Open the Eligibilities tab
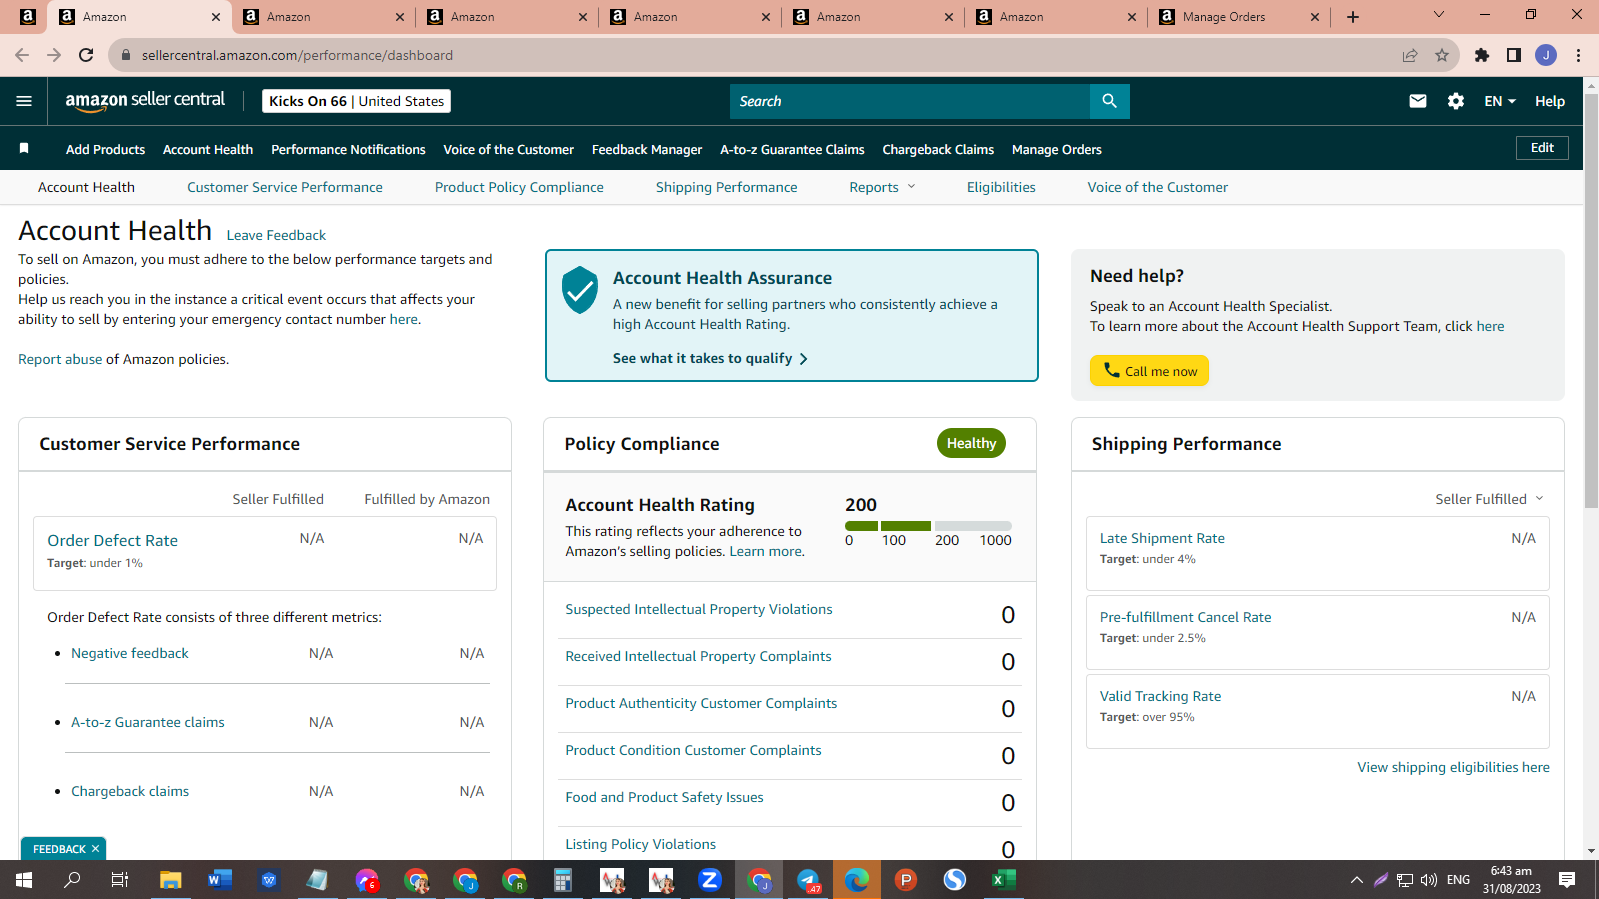The width and height of the screenshot is (1599, 899). [1001, 187]
